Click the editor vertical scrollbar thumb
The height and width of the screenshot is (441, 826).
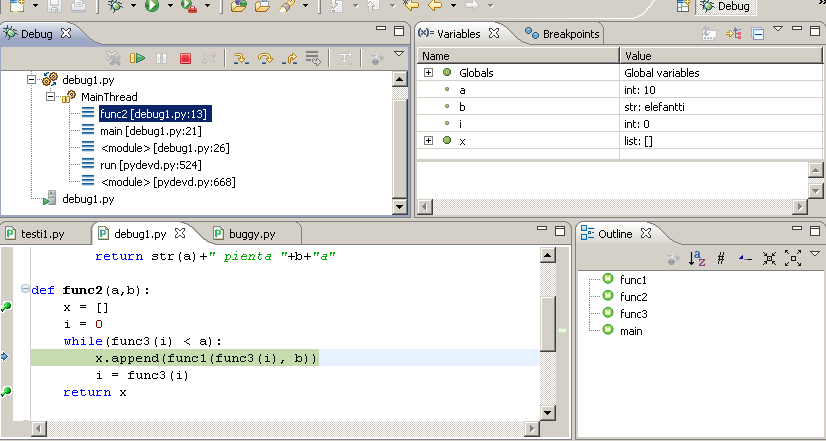[547, 323]
